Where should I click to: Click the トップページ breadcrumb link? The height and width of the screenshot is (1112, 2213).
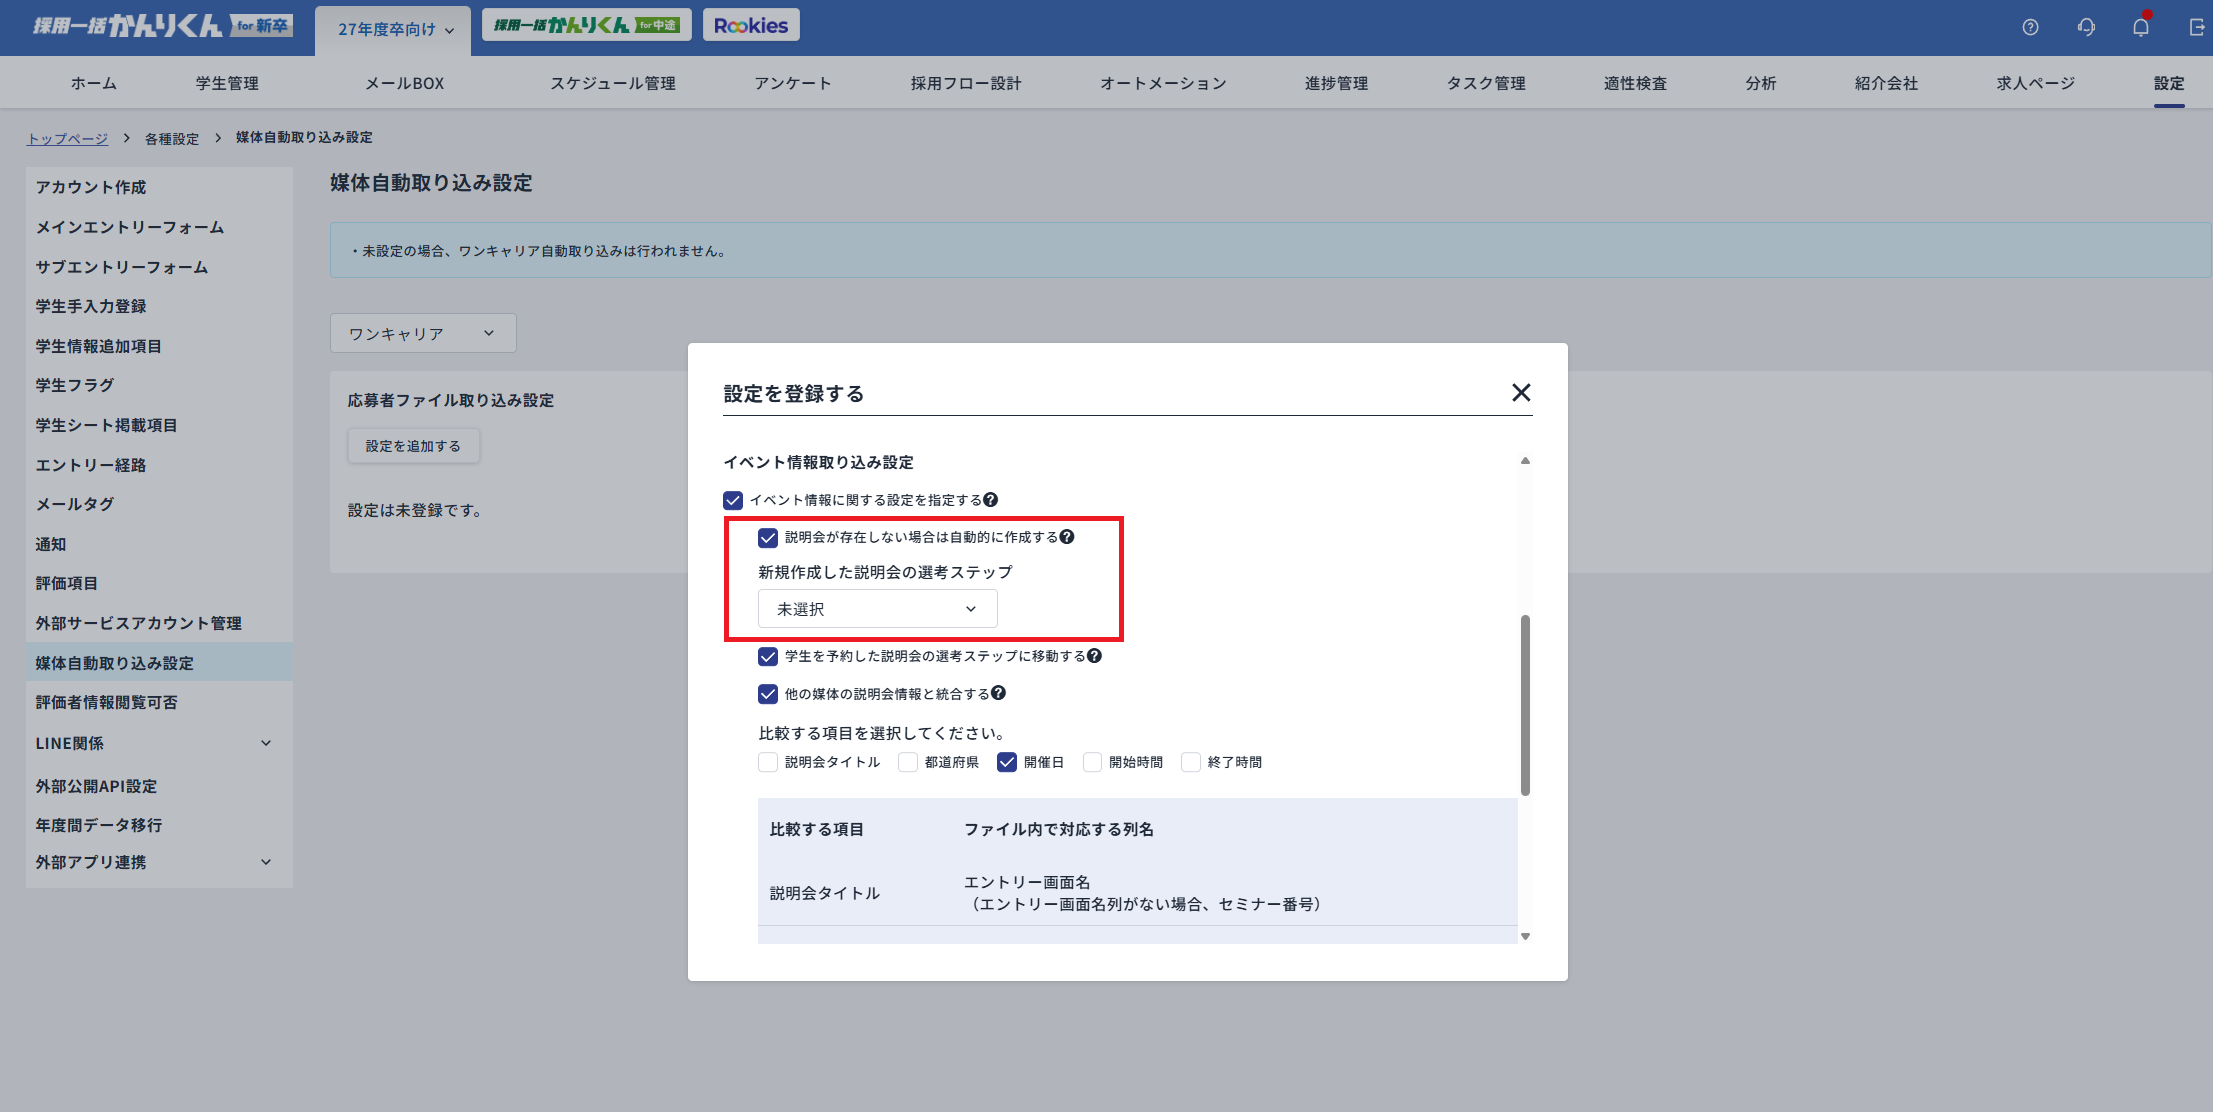click(x=67, y=138)
